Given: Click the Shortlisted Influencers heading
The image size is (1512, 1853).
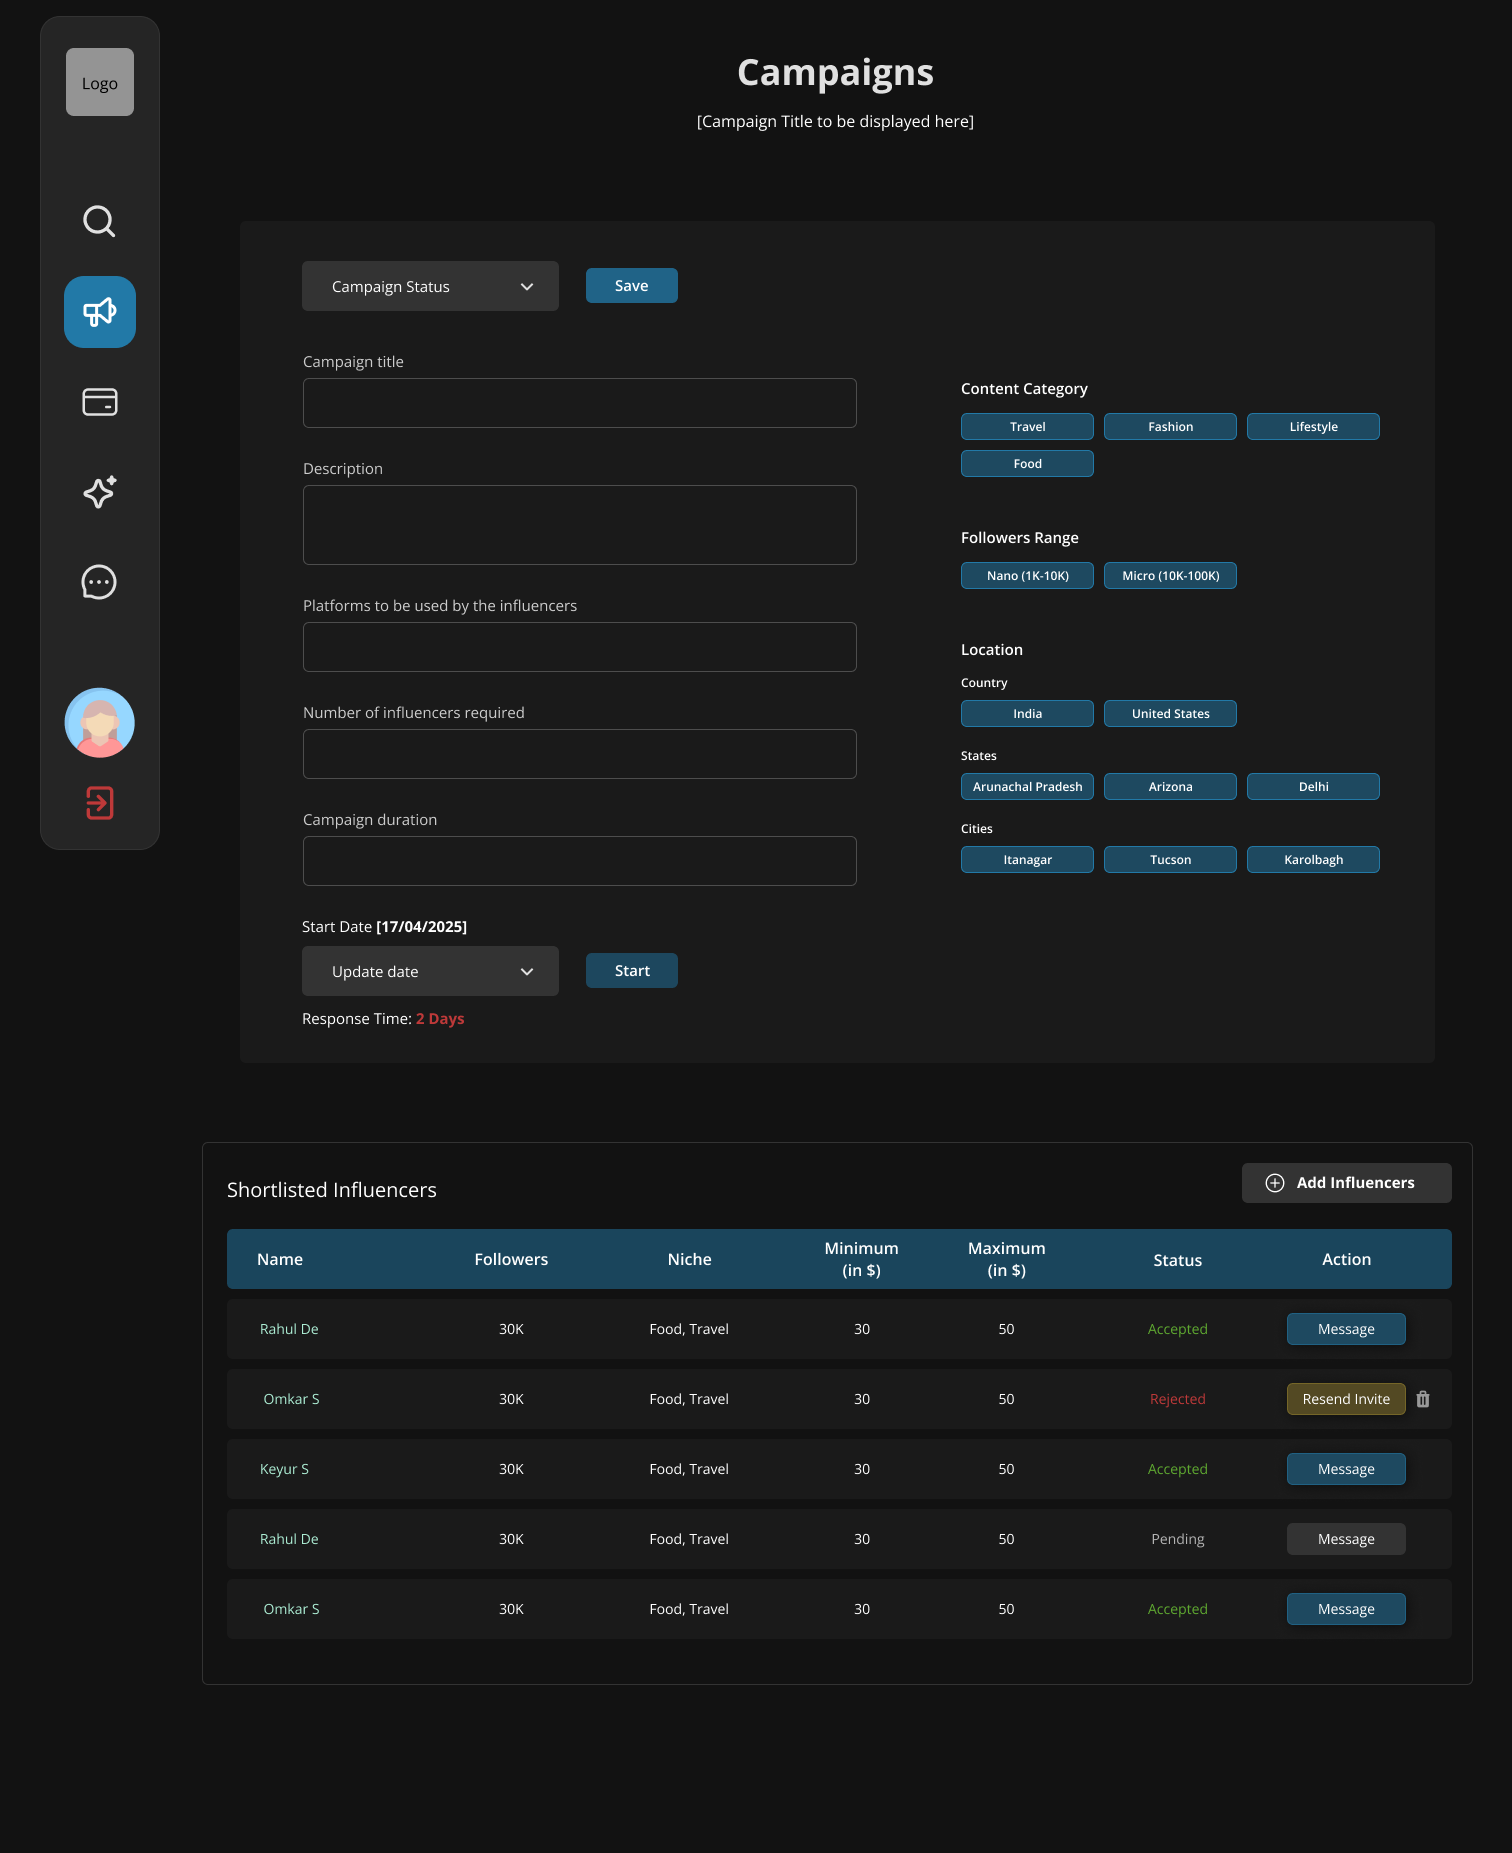Looking at the screenshot, I should click(x=332, y=1190).
